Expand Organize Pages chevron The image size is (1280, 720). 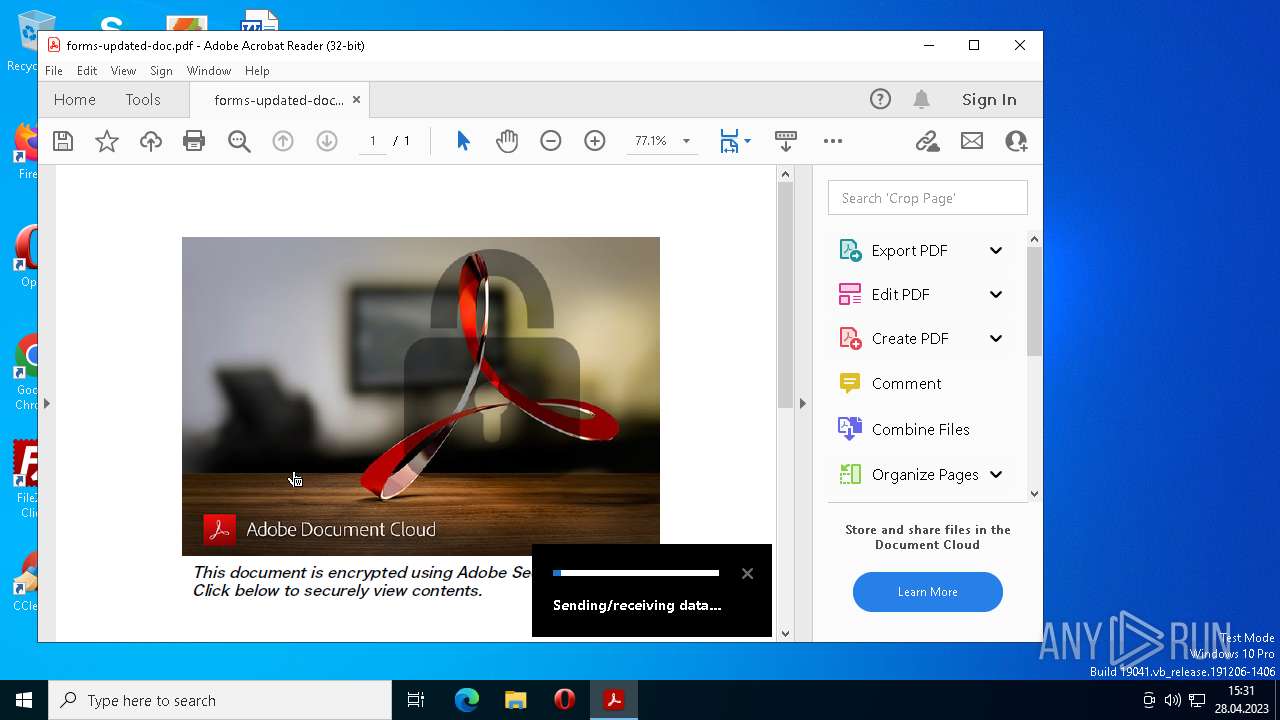tap(996, 475)
